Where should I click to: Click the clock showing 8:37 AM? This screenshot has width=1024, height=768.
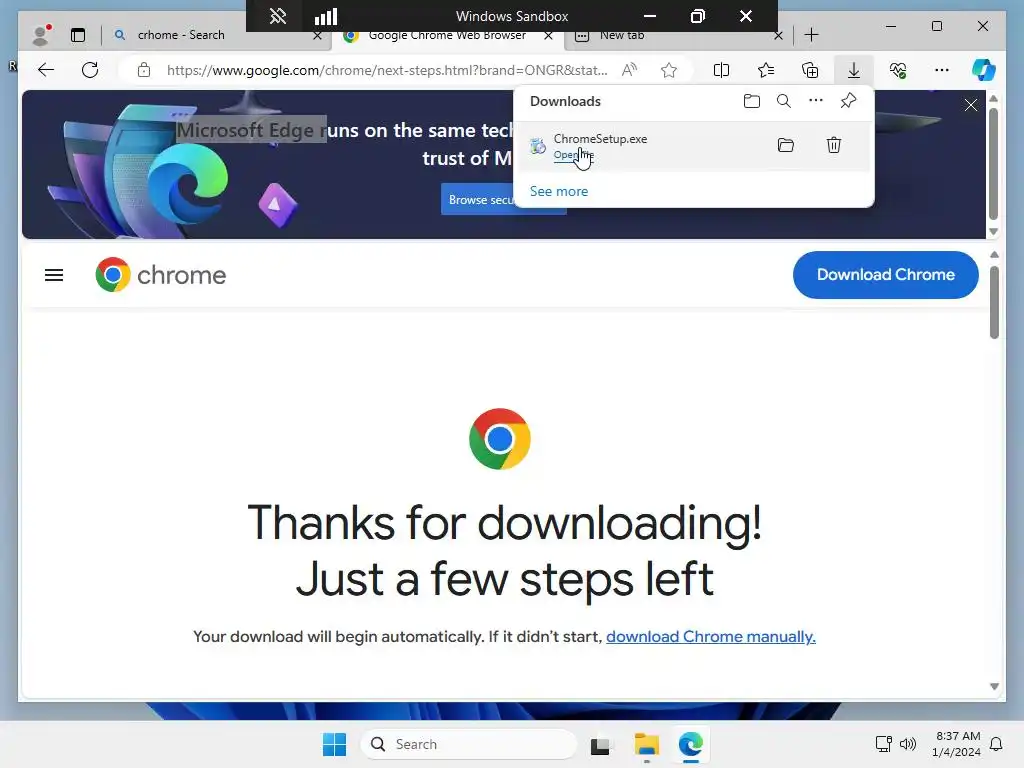[956, 744]
